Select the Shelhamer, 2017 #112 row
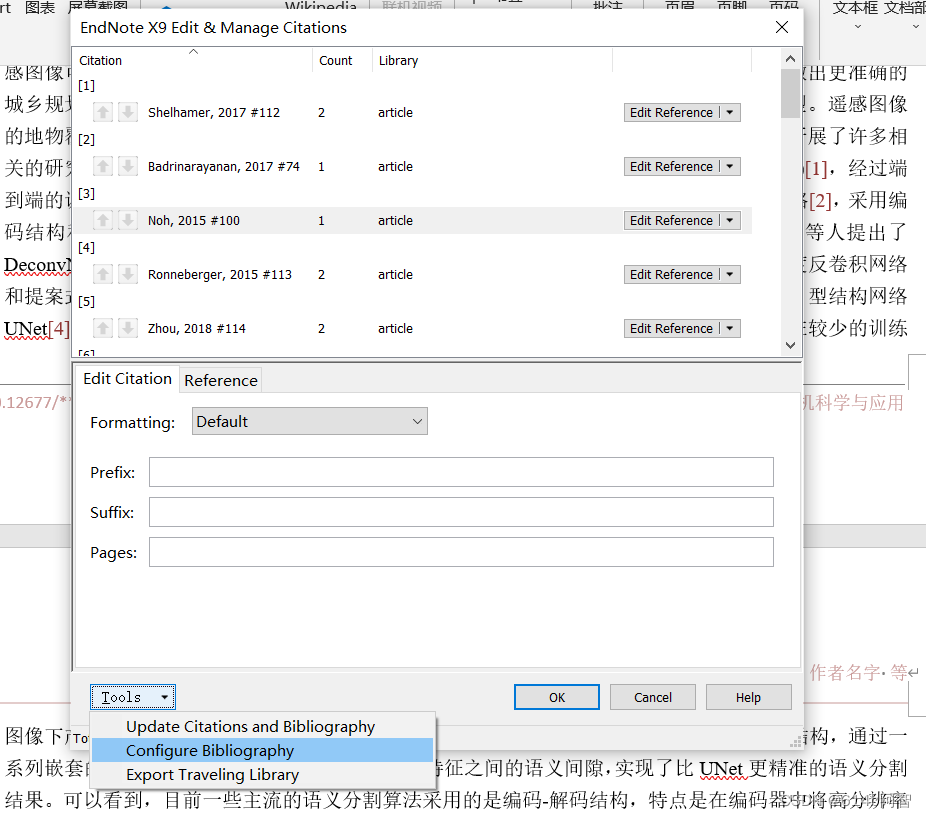This screenshot has width=926, height=818. tap(413, 112)
